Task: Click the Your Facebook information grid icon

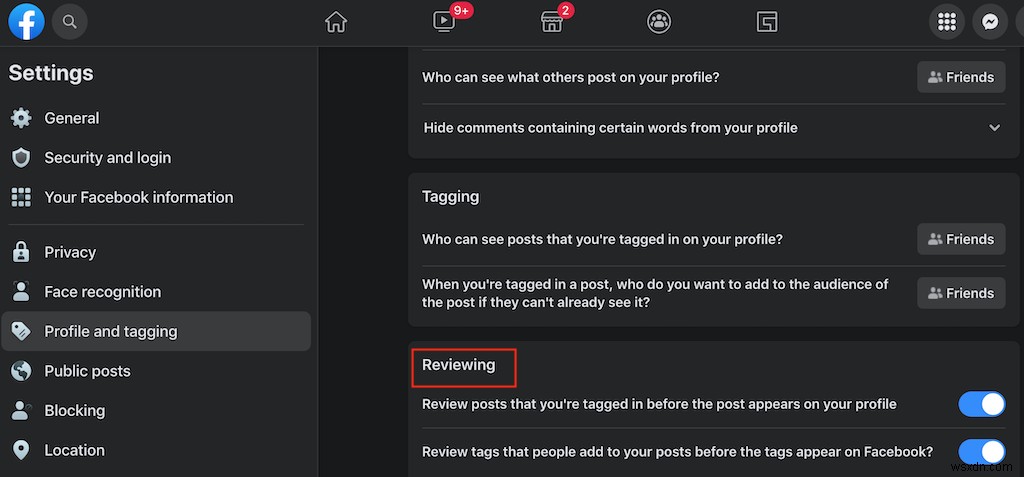Action: tap(22, 197)
